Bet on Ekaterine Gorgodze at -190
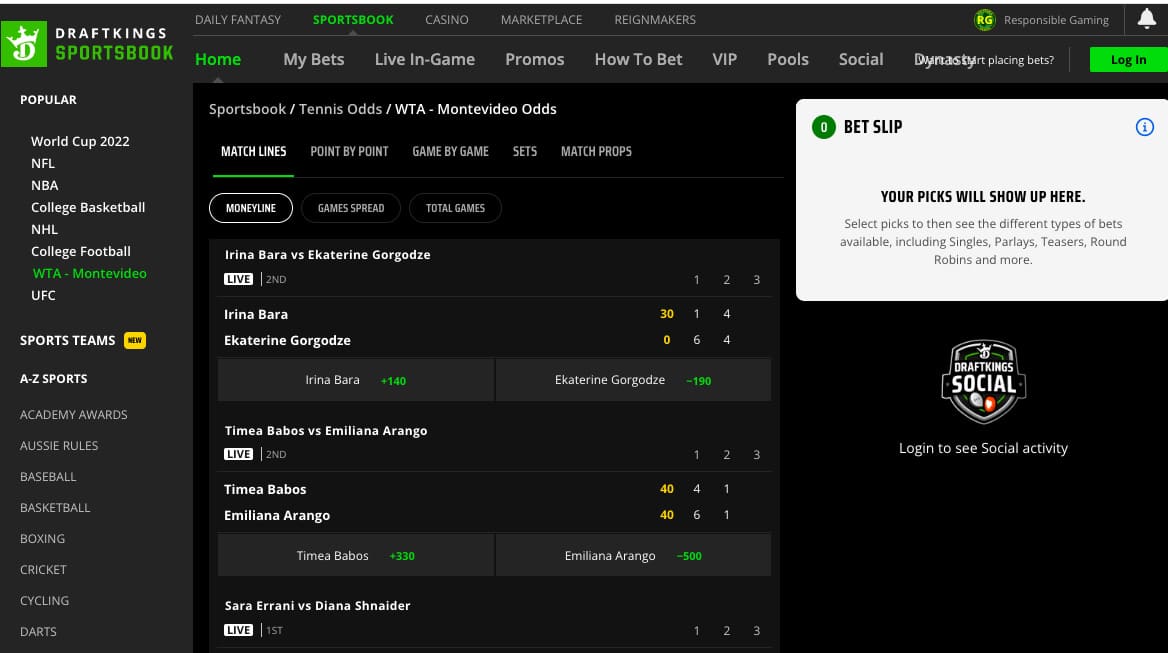The width and height of the screenshot is (1168, 653). pos(633,380)
